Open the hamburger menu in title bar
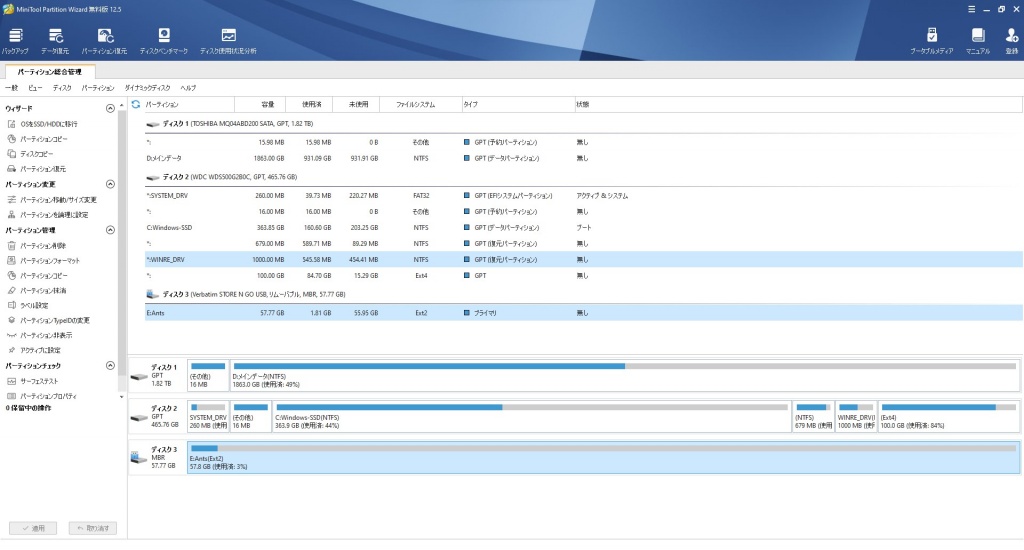This screenshot has height=550, width=1024. point(971,9)
